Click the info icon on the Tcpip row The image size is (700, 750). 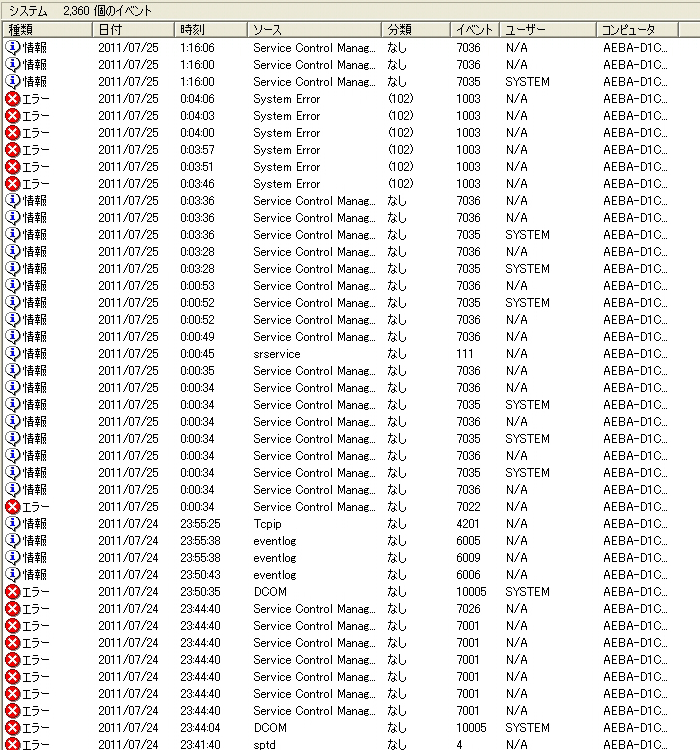pyautogui.click(x=13, y=523)
